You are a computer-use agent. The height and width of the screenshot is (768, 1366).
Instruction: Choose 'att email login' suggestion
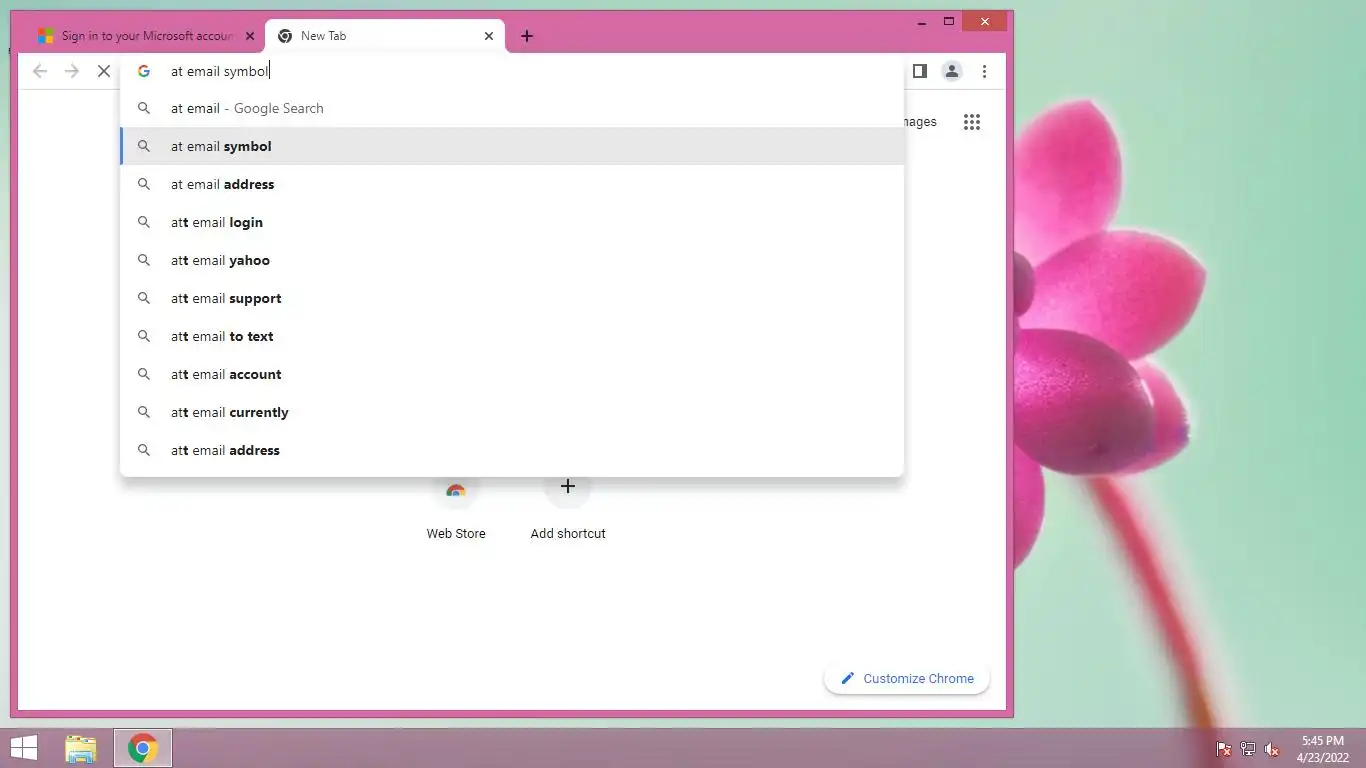pos(512,222)
